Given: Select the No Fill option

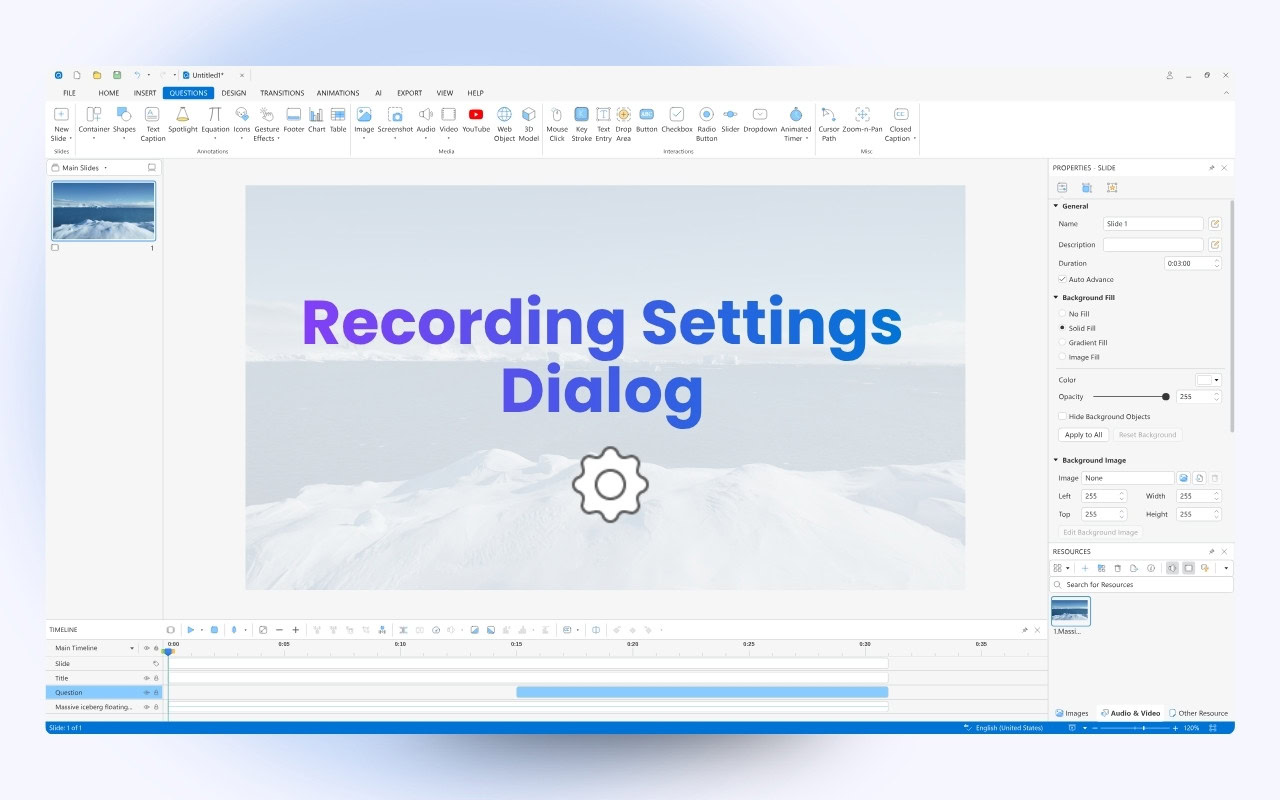Looking at the screenshot, I should [x=1062, y=314].
